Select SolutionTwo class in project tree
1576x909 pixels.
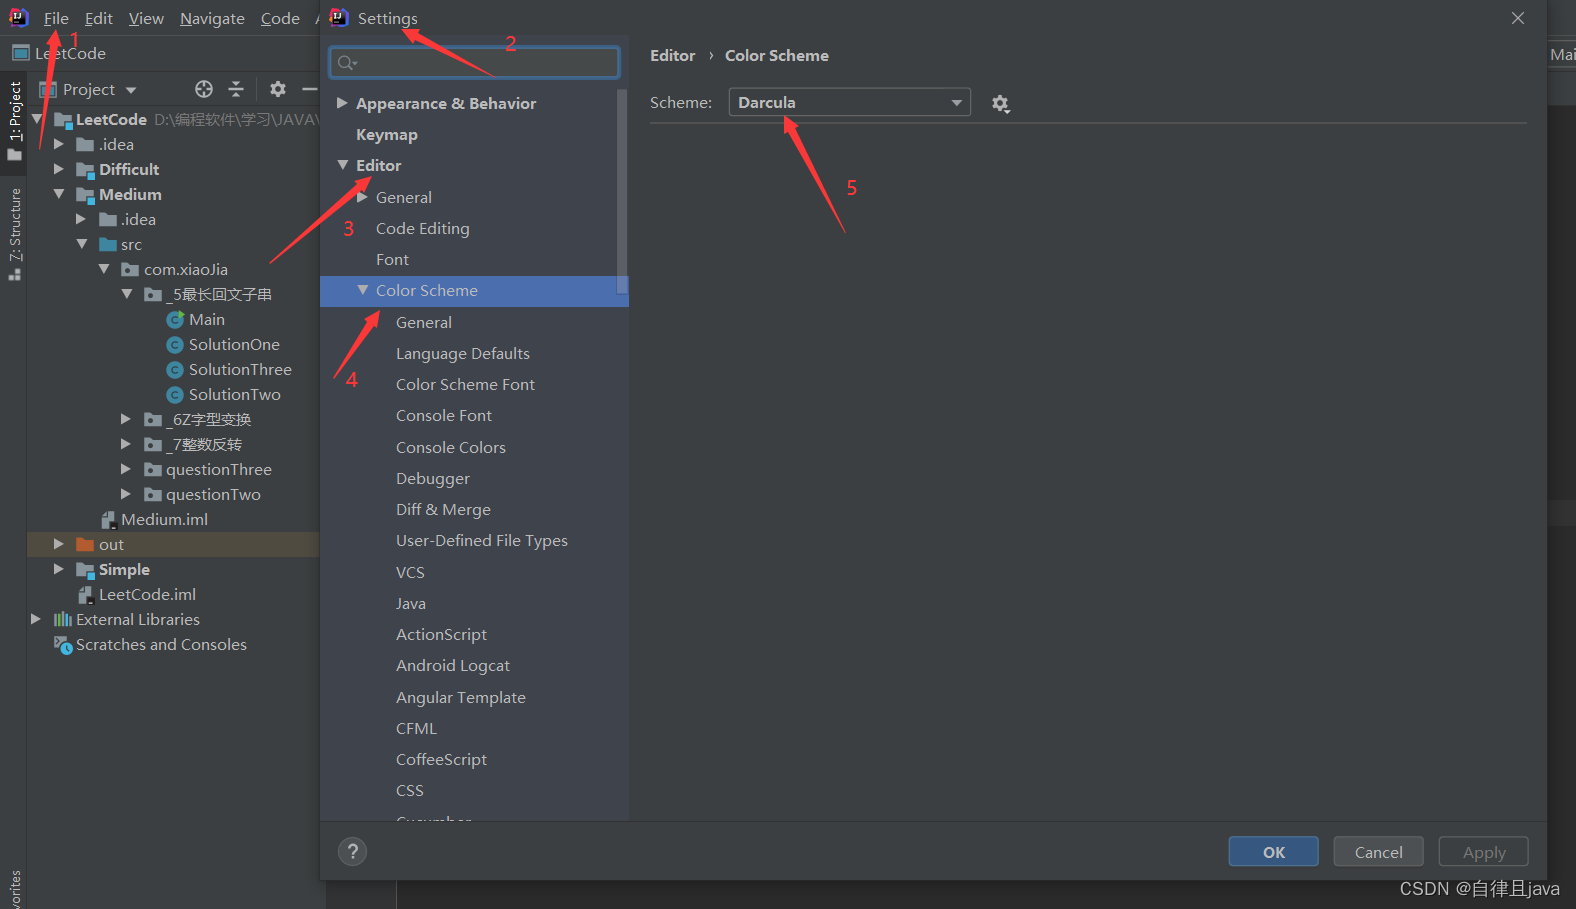pos(234,395)
